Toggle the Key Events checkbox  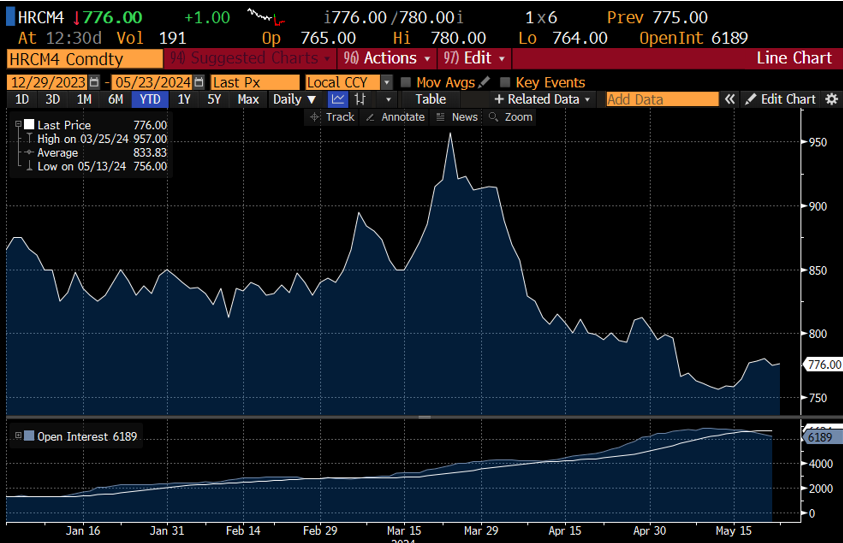pos(505,82)
